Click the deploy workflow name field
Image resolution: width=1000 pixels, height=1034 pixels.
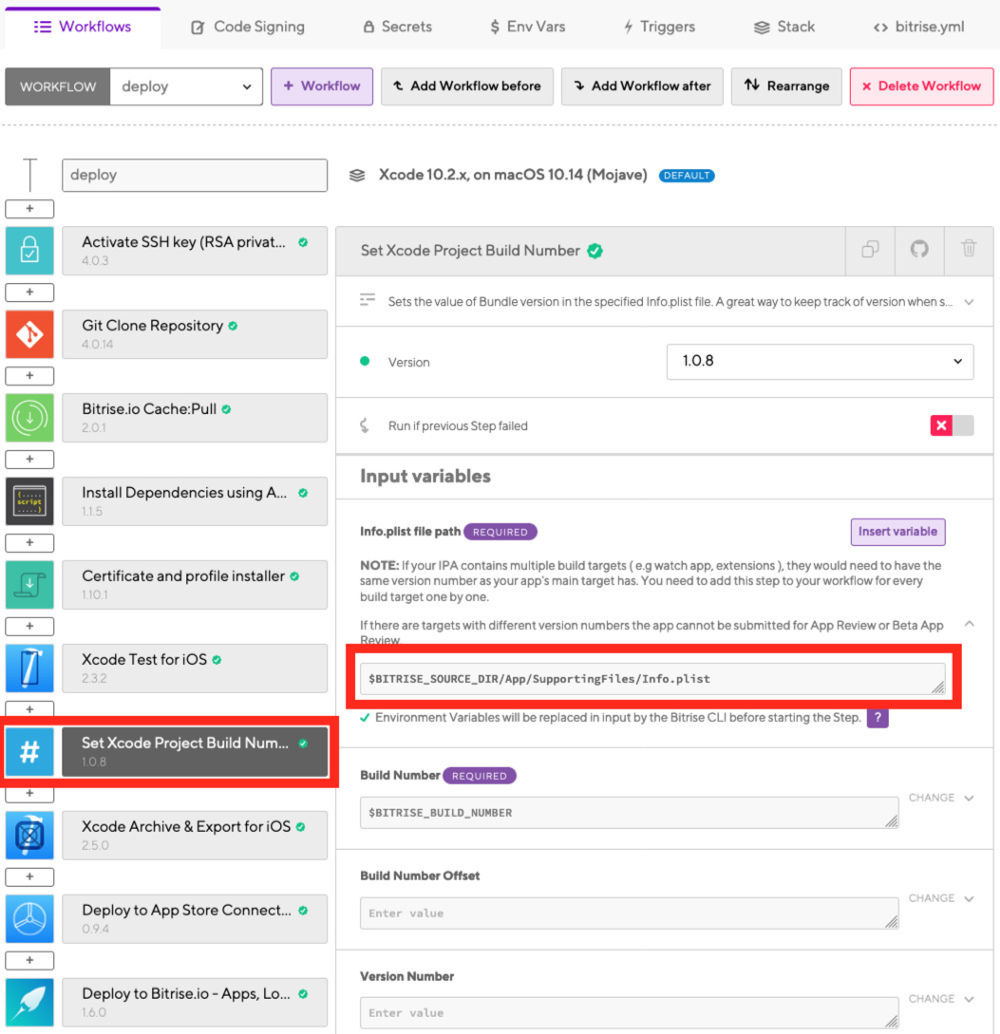[x=195, y=175]
